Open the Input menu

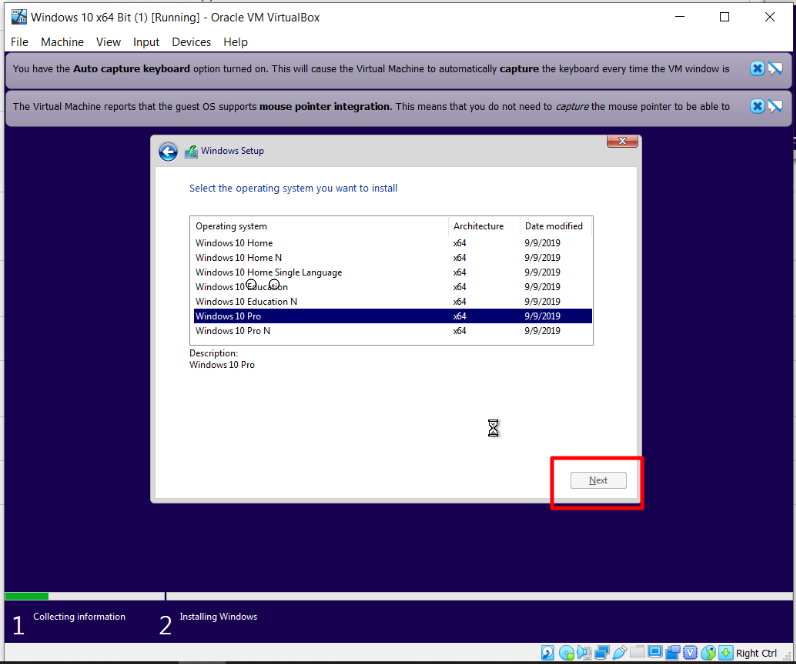pos(146,42)
